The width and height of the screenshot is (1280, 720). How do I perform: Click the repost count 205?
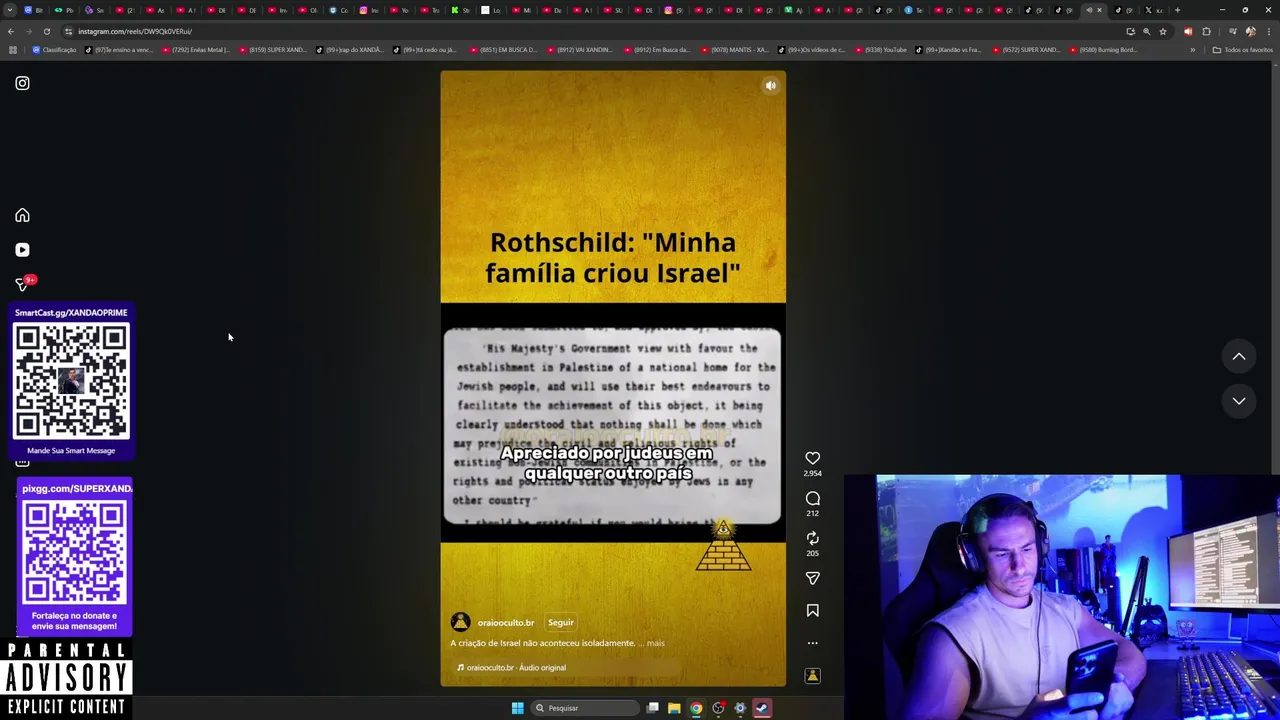813,553
